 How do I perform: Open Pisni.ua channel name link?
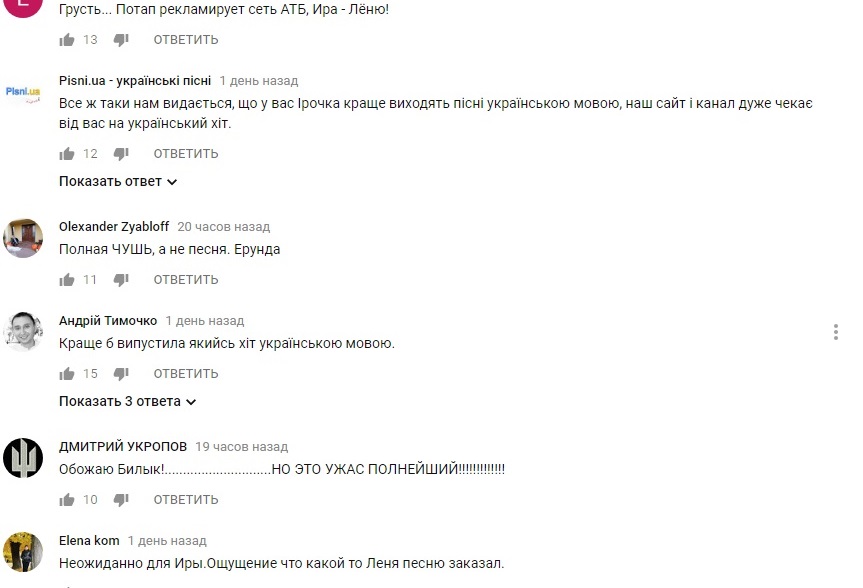point(135,81)
